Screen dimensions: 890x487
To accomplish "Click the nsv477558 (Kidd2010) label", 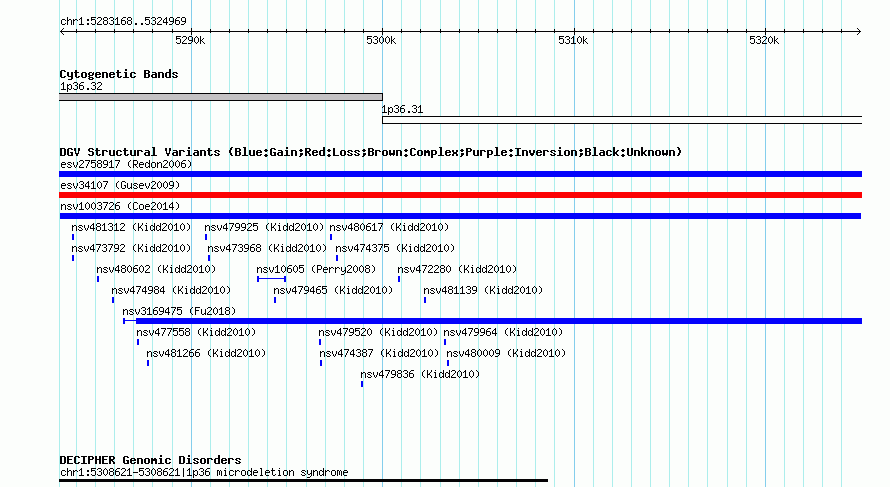I will point(196,332).
